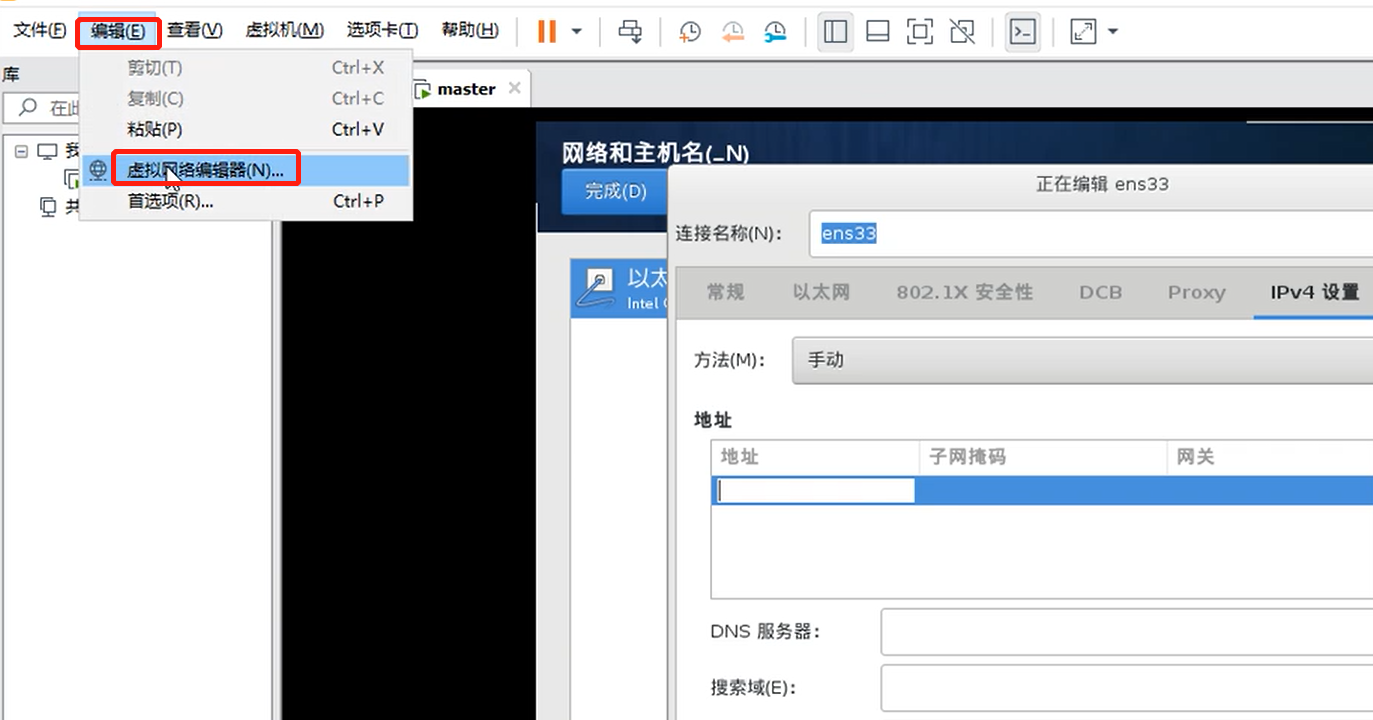Open the dropdown arrow beside pause button
This screenshot has height=720, width=1373.
(x=576, y=31)
